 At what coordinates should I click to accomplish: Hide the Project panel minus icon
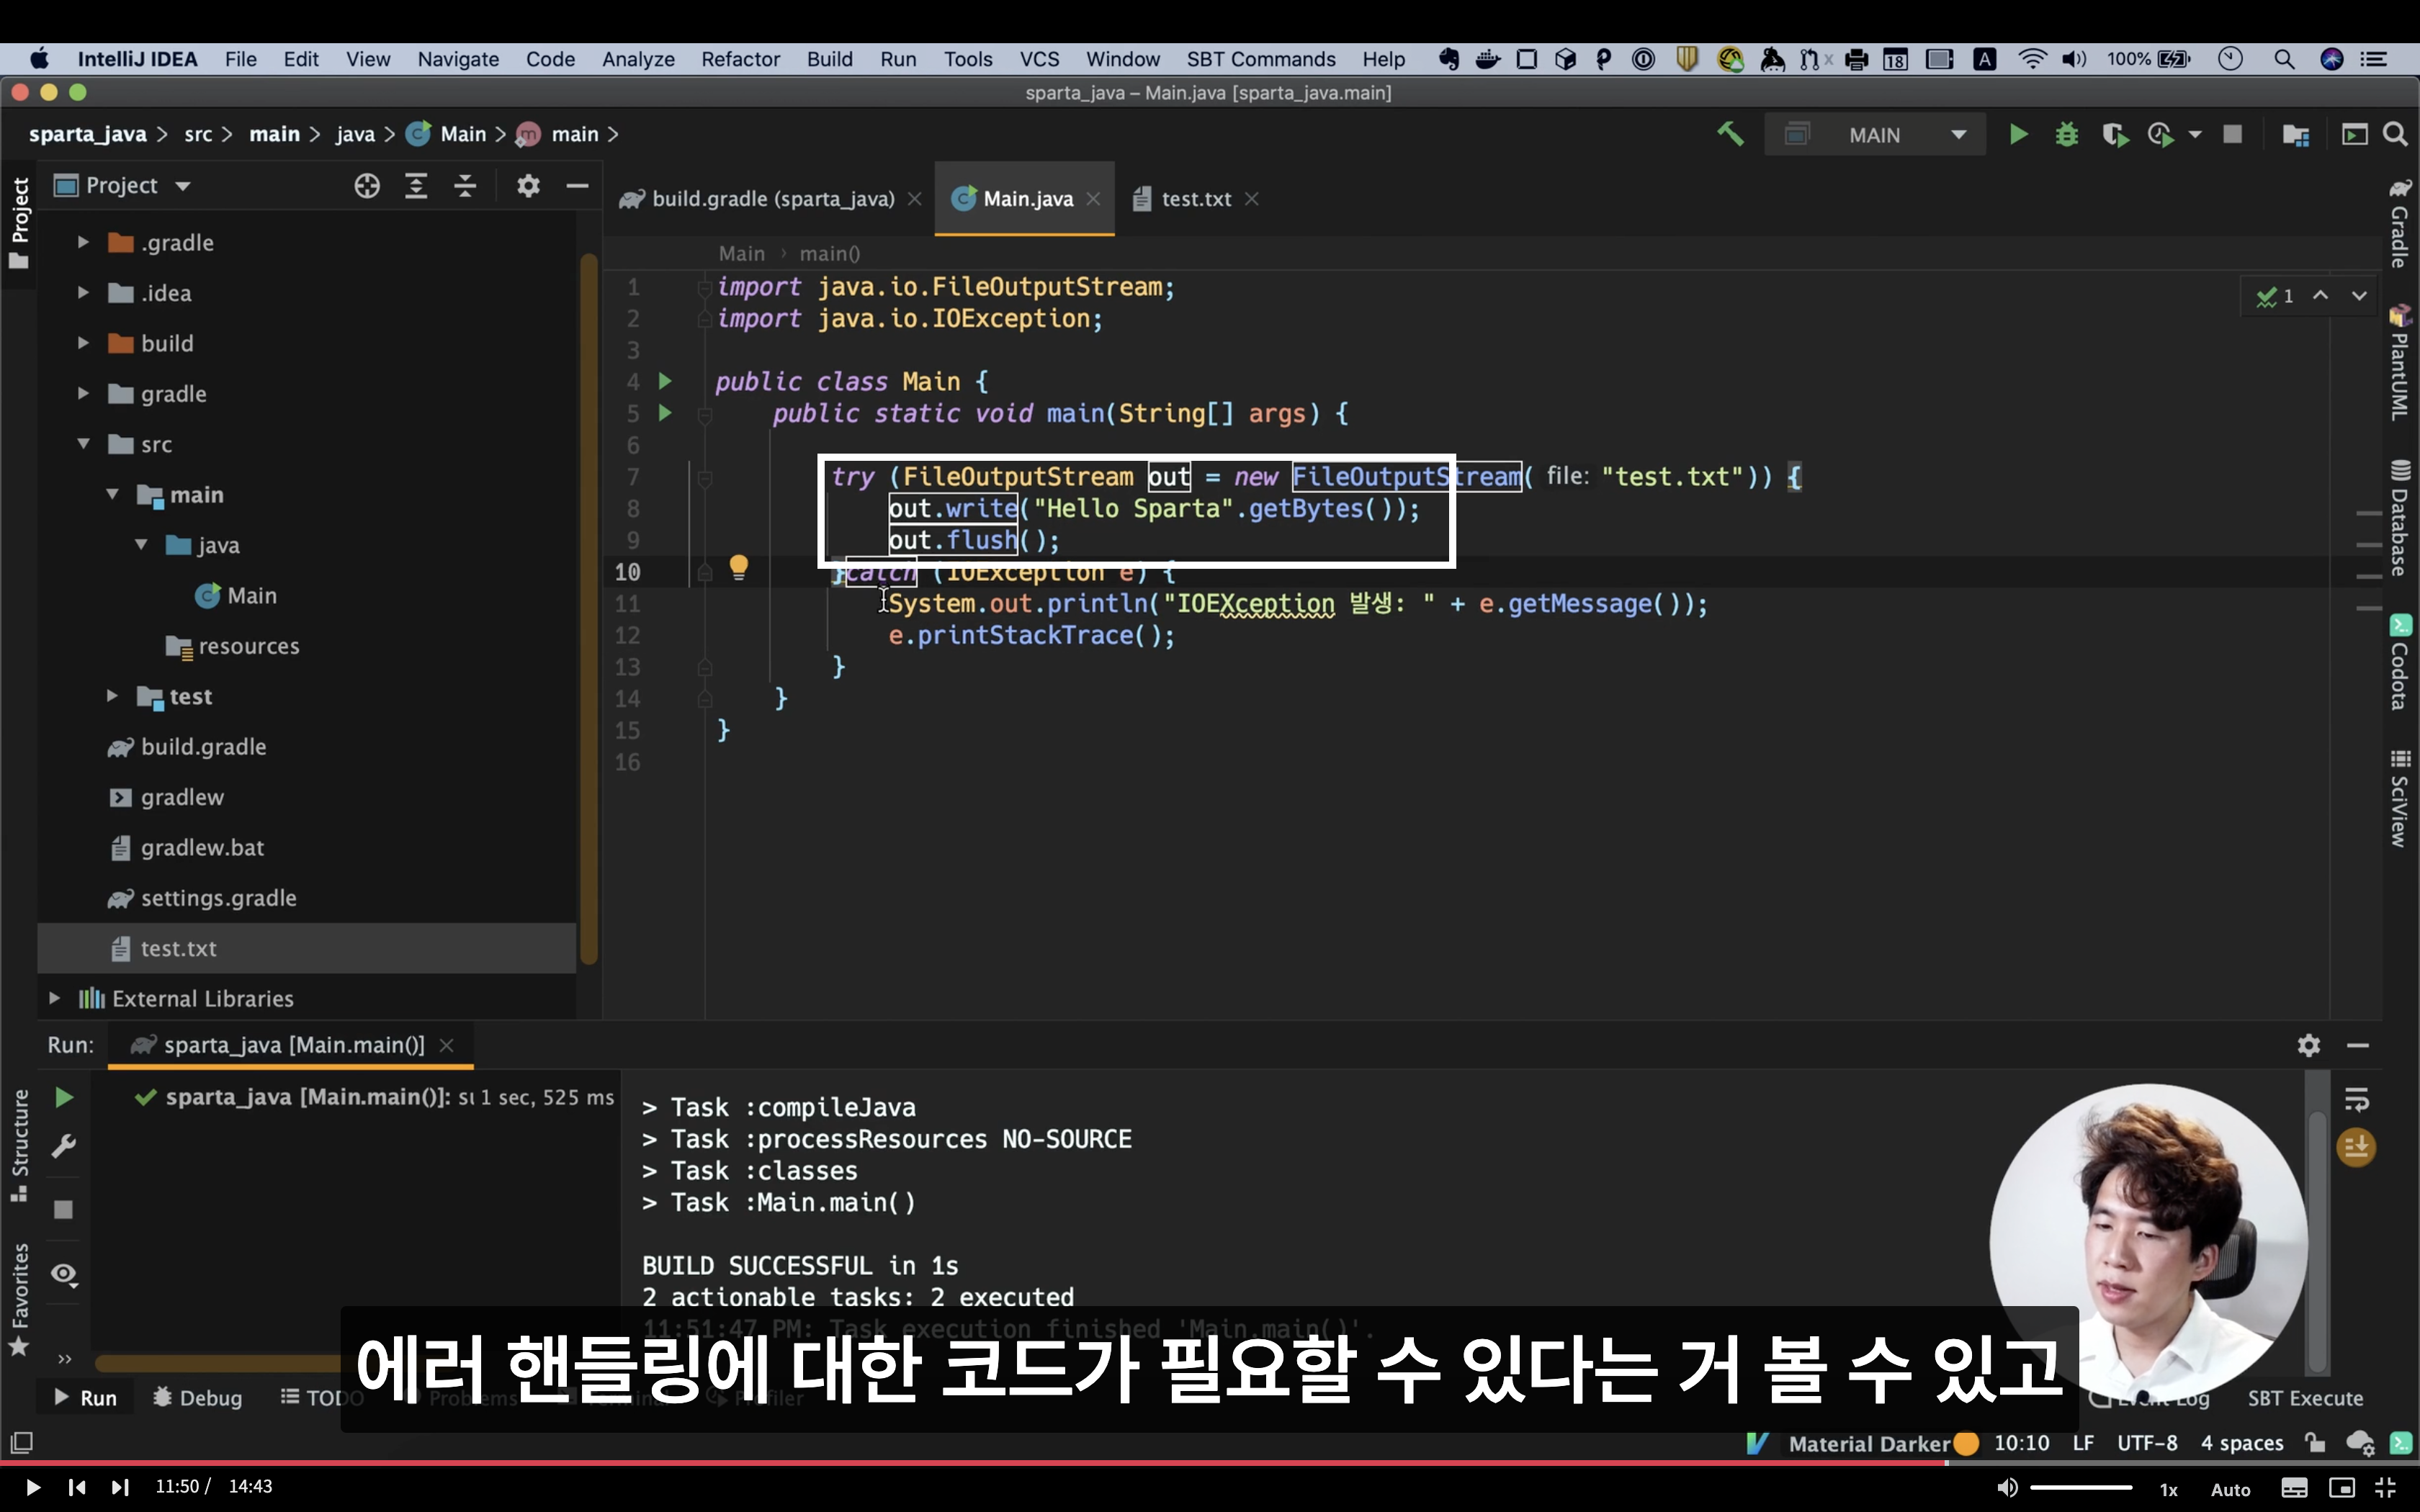(577, 186)
